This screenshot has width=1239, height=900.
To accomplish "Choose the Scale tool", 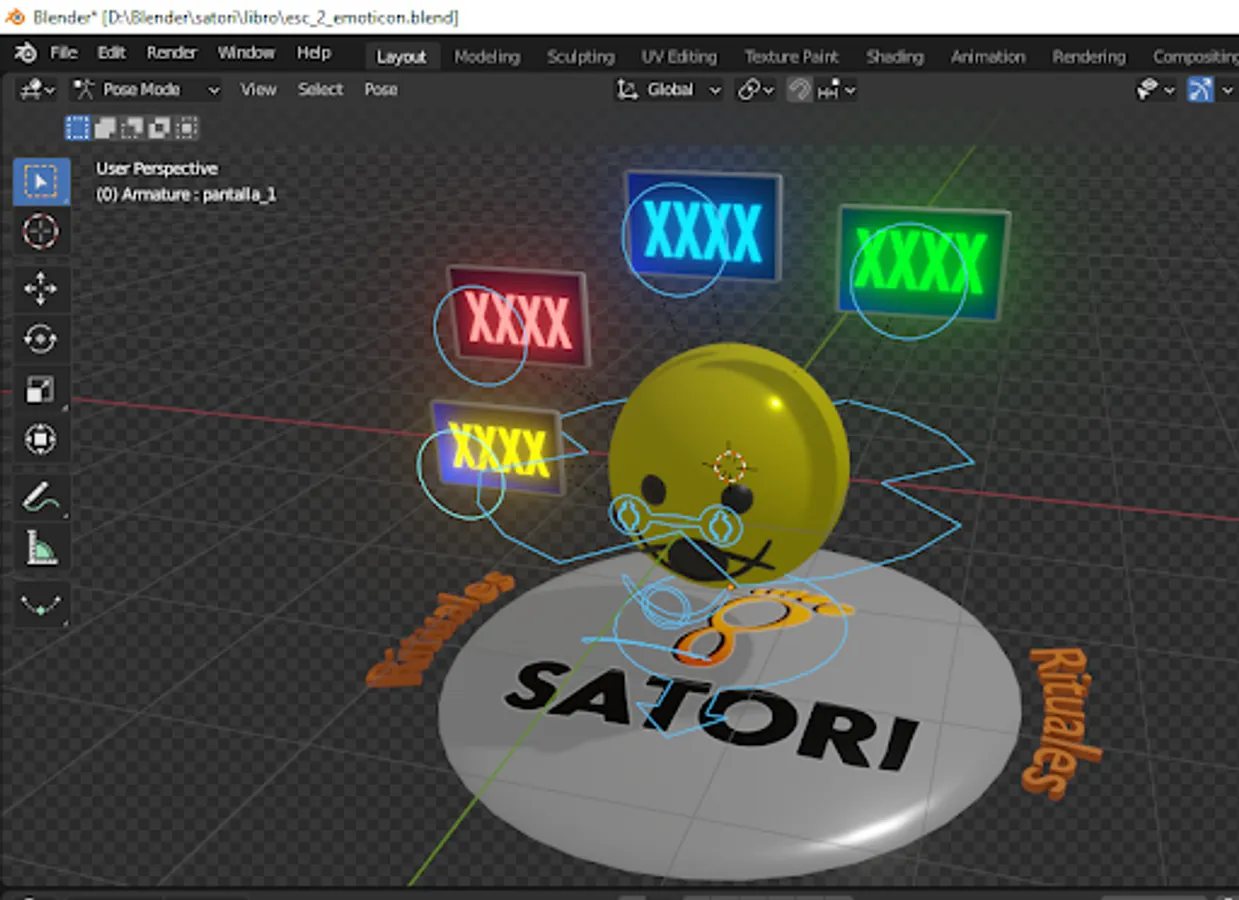I will pos(40,389).
